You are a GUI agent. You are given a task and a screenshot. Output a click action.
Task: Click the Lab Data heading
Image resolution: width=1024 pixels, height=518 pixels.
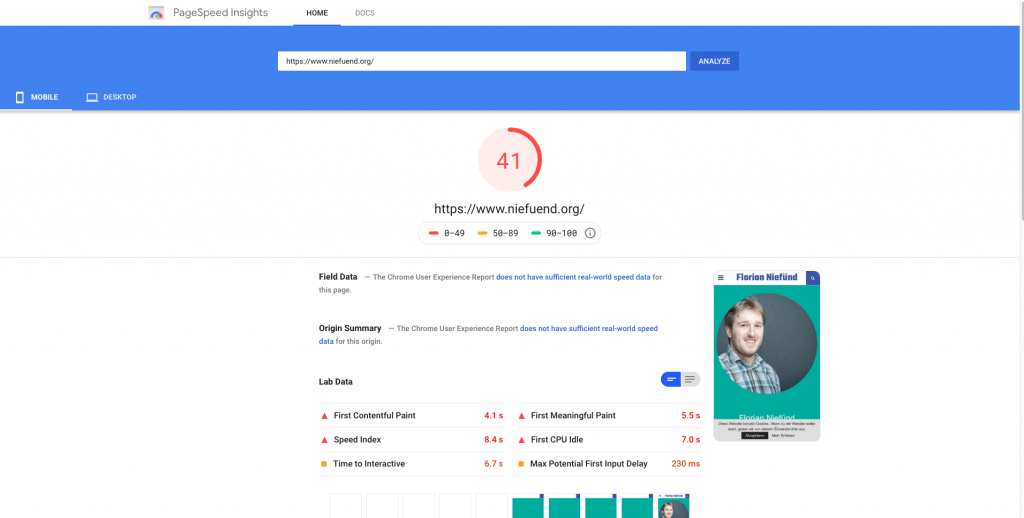tap(336, 381)
